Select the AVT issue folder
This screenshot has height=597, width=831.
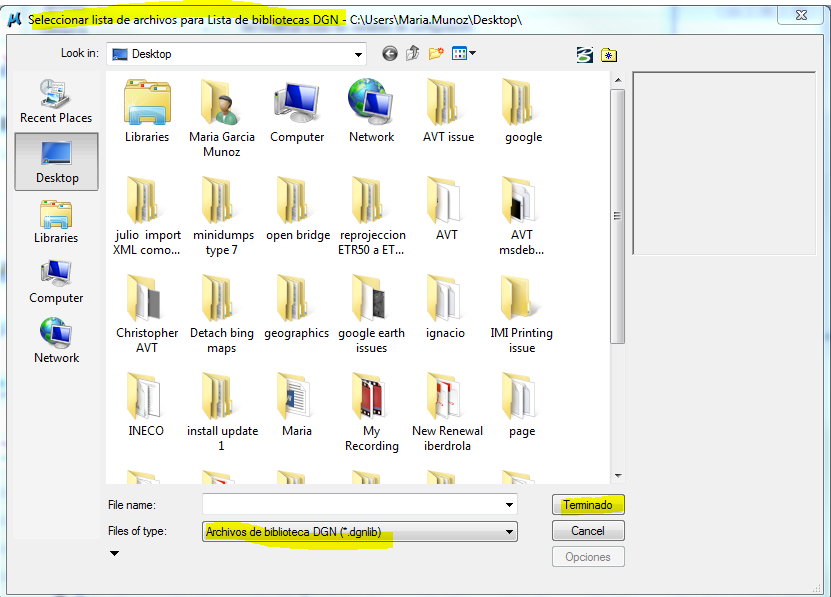click(448, 111)
